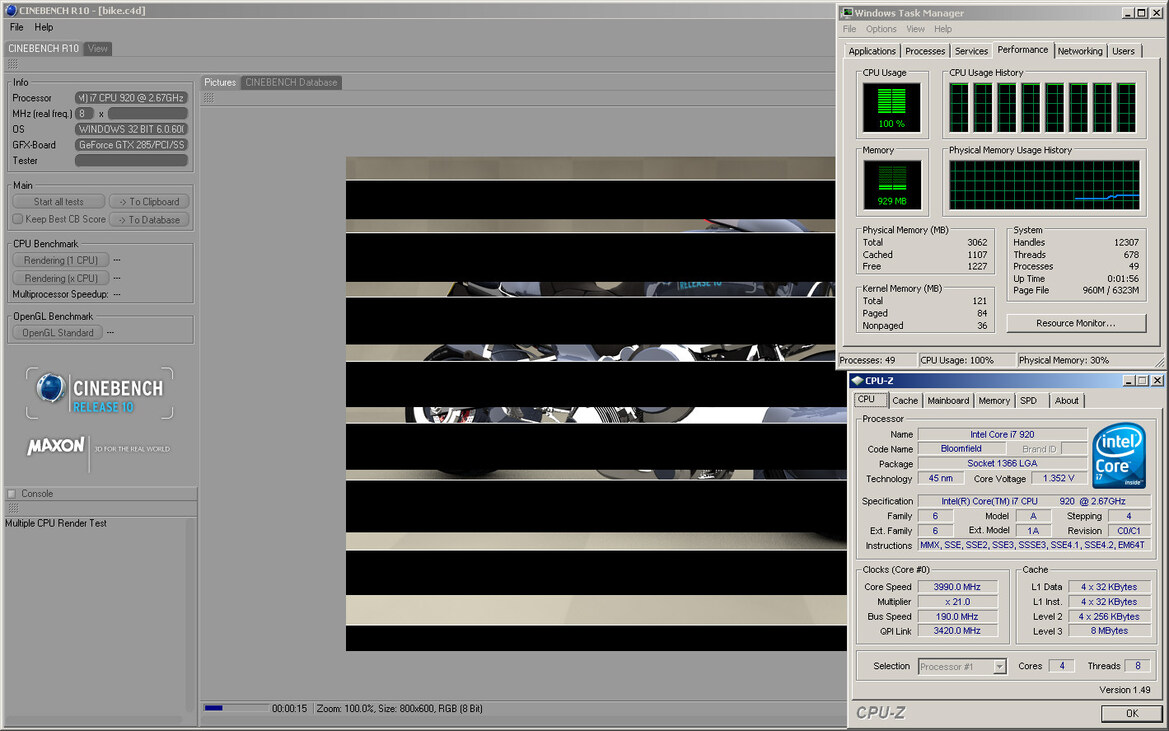Click the Task Manager title bar icon
Viewport: 1169px width, 731px height.
[847, 13]
